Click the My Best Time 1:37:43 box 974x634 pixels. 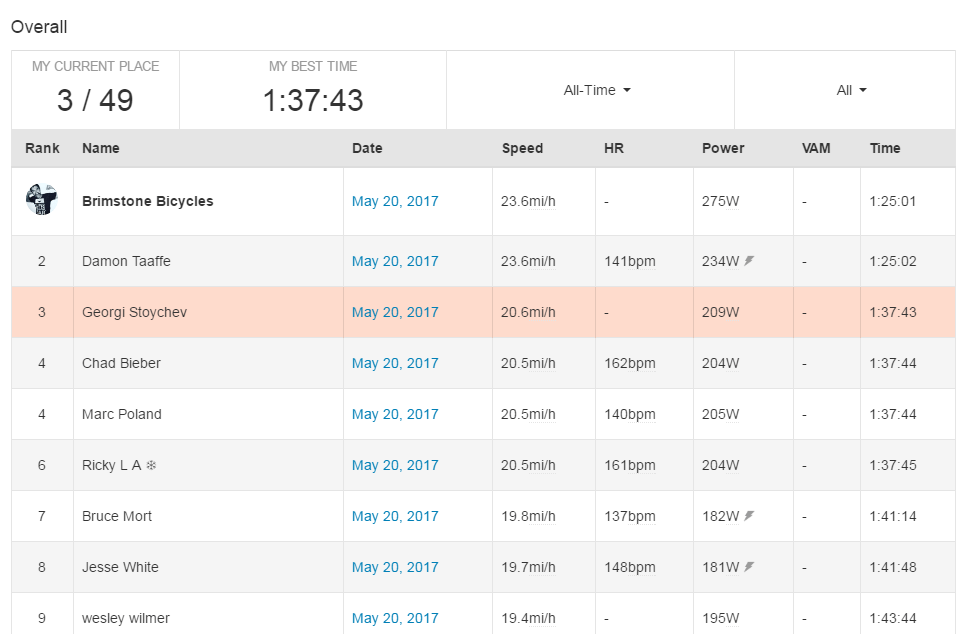point(313,89)
